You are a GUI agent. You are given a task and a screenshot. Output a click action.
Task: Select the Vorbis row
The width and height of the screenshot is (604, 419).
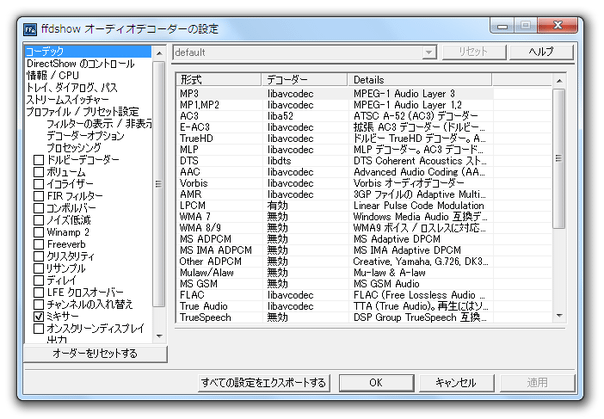coord(335,183)
